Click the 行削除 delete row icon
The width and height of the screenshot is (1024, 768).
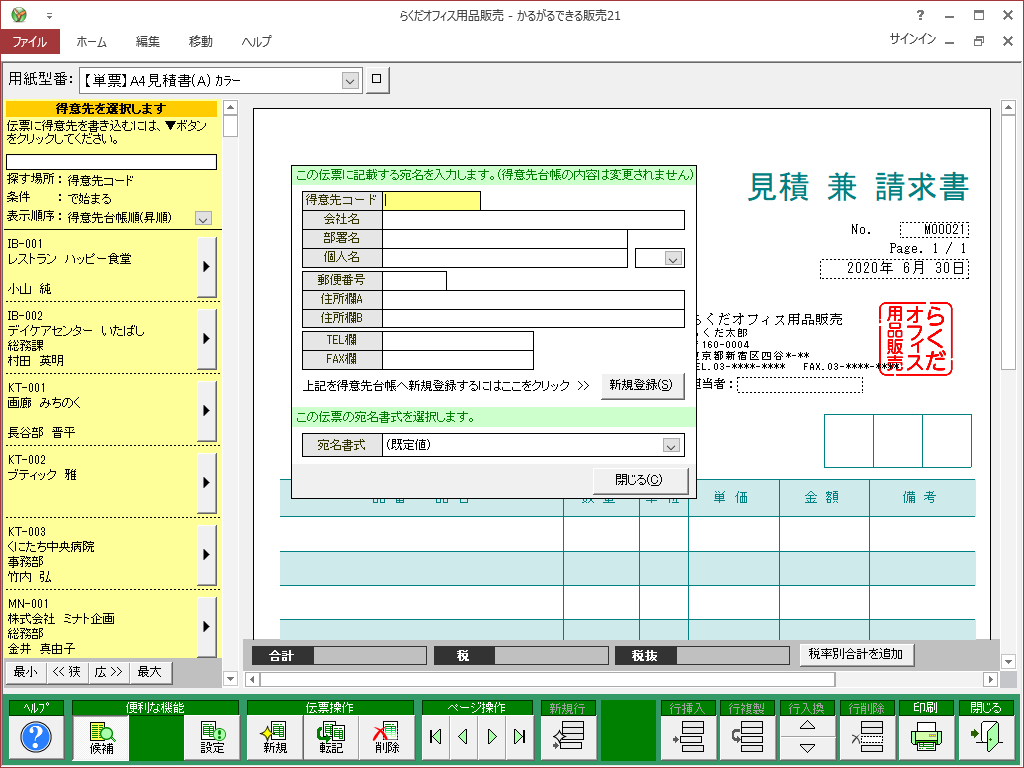[x=867, y=737]
